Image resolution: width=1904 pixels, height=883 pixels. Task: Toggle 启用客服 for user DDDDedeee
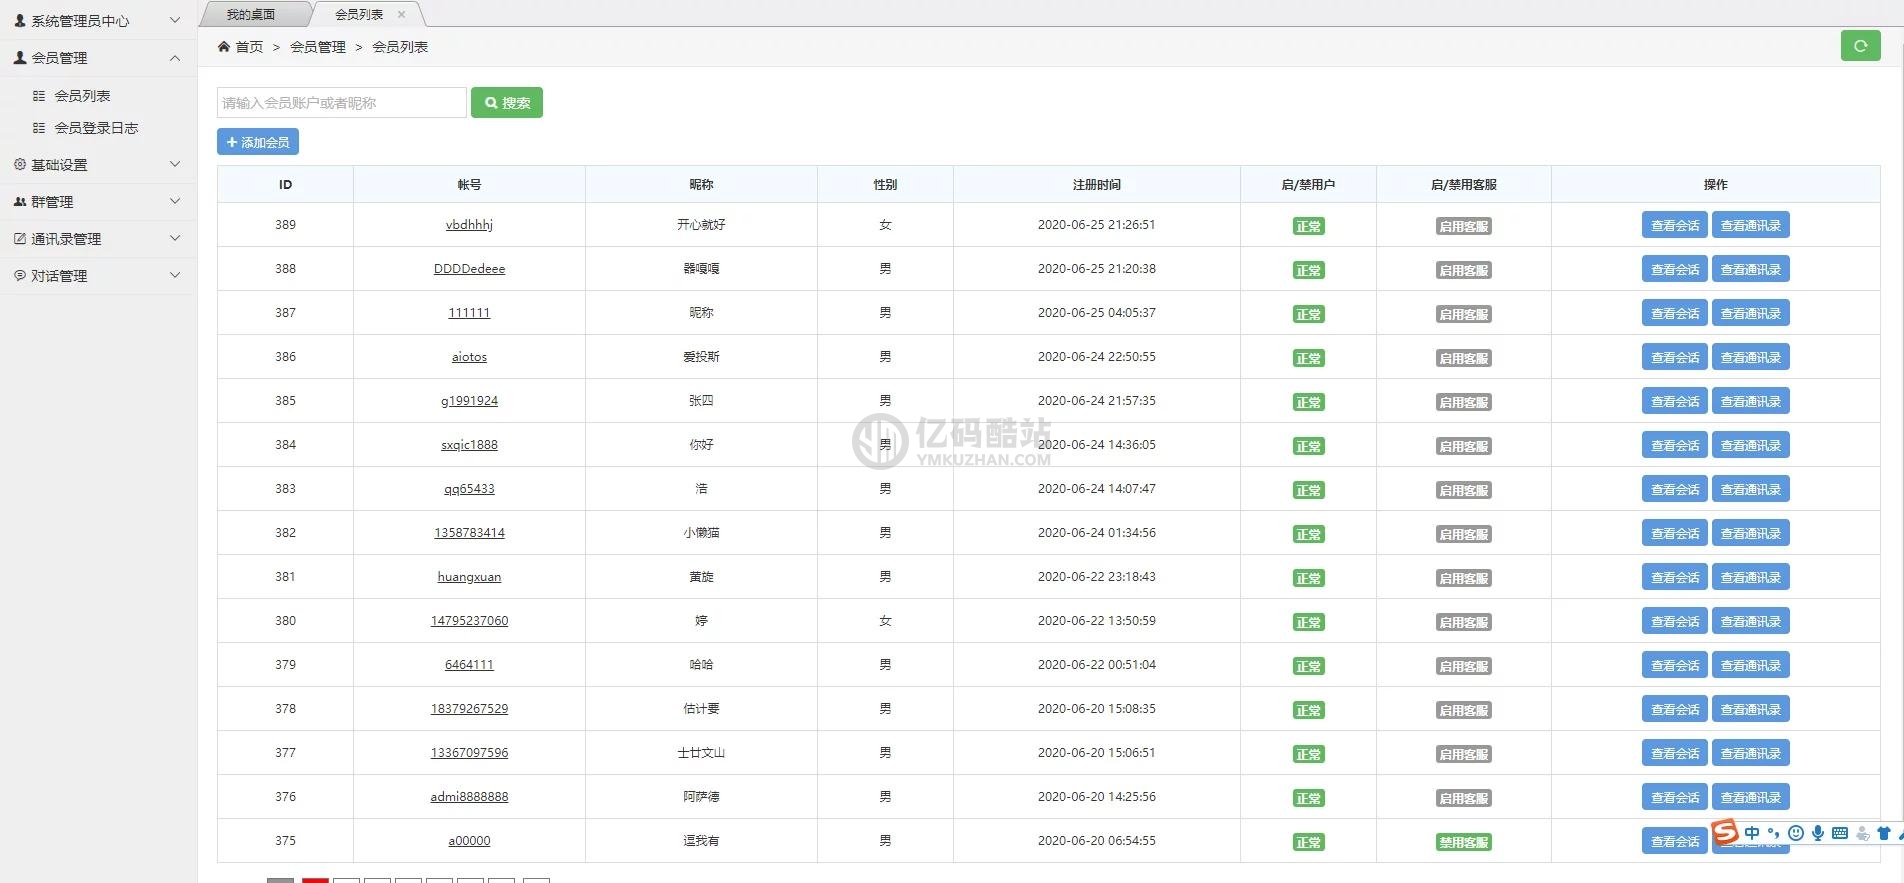click(1464, 270)
